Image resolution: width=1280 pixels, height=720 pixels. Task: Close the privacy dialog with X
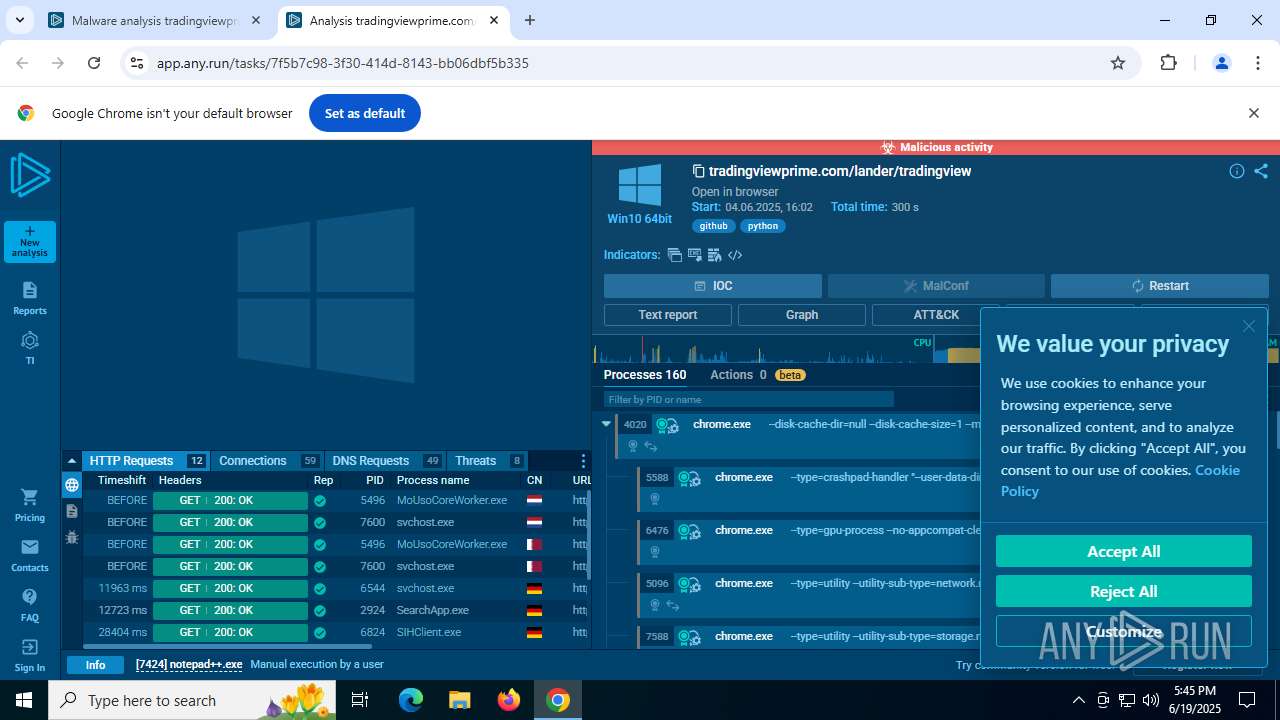click(x=1249, y=326)
